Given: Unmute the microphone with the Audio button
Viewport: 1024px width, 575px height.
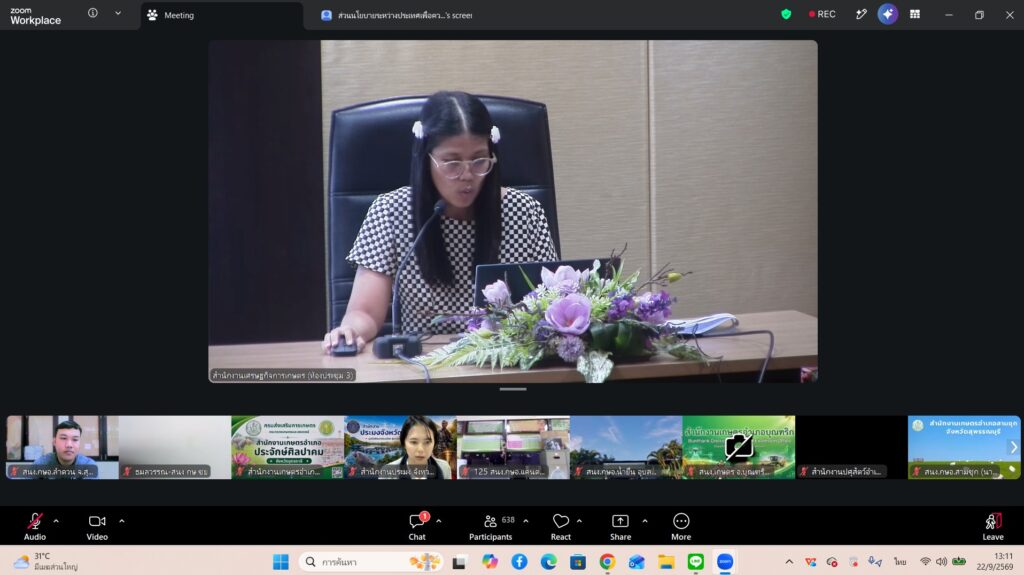Looking at the screenshot, I should (x=35, y=526).
